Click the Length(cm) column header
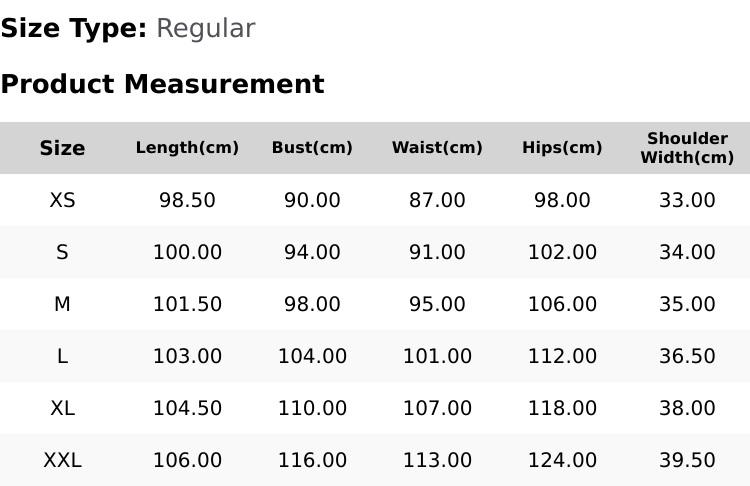This screenshot has height=486, width=750. (x=188, y=148)
